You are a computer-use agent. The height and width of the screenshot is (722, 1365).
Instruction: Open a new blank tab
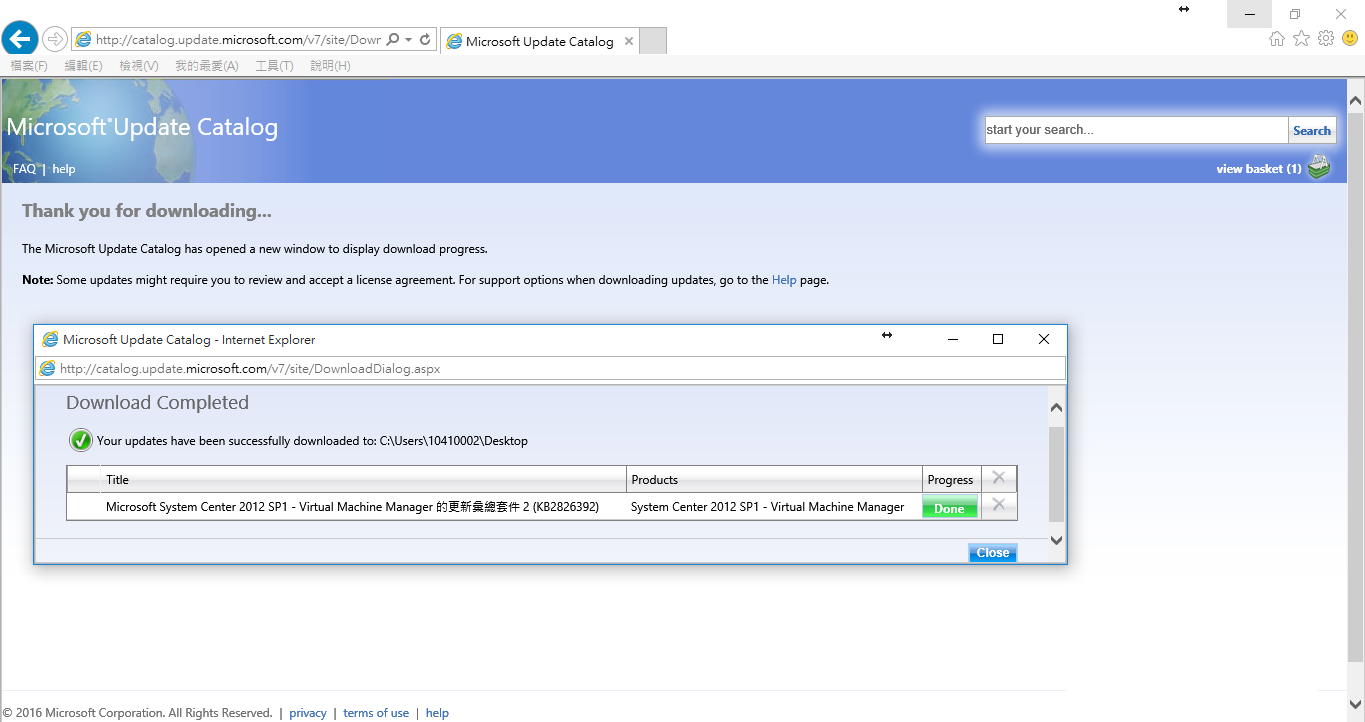(x=653, y=41)
